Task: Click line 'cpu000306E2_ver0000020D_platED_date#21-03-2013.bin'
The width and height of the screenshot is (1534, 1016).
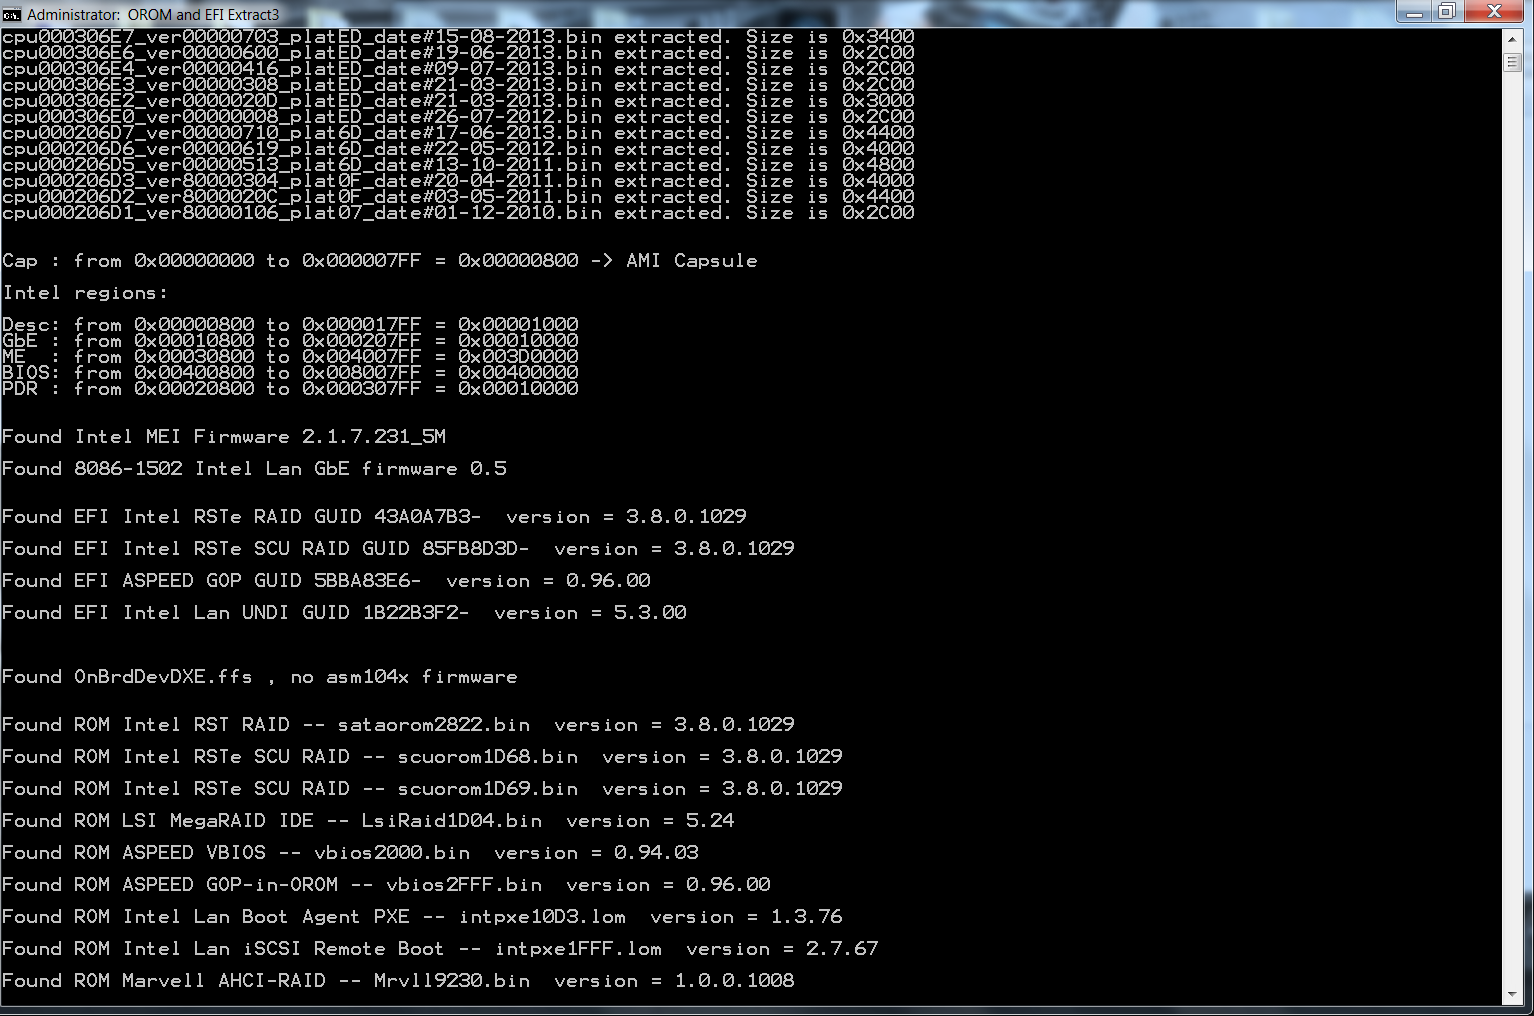Action: (458, 101)
